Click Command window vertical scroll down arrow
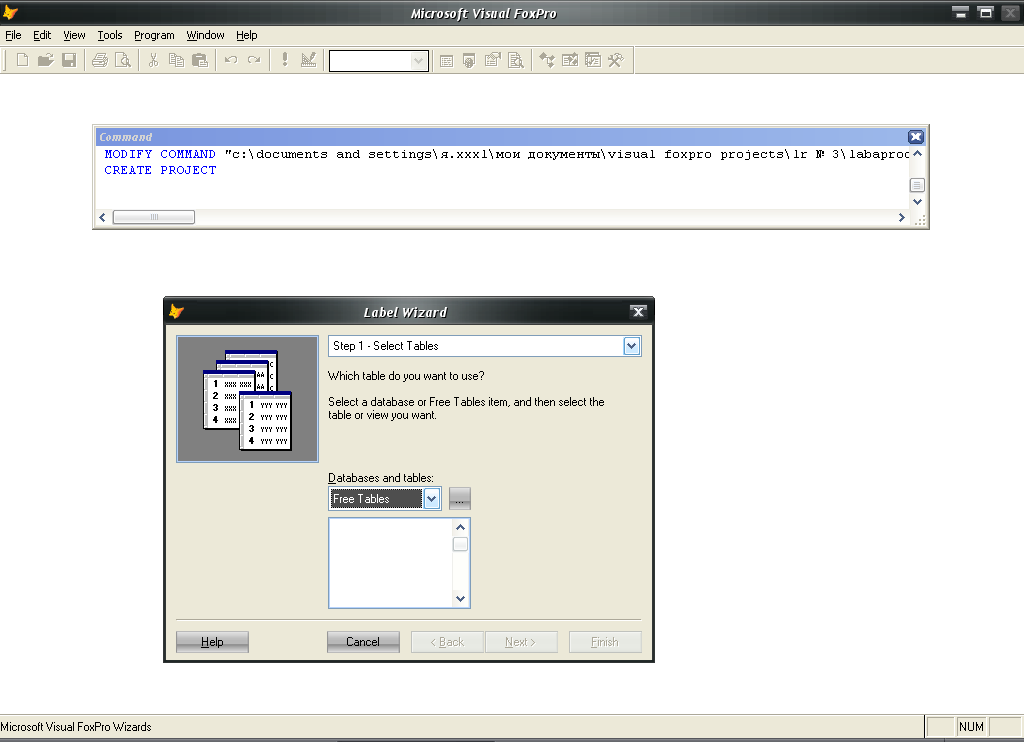Screen dimensions: 1024x742 [917, 202]
